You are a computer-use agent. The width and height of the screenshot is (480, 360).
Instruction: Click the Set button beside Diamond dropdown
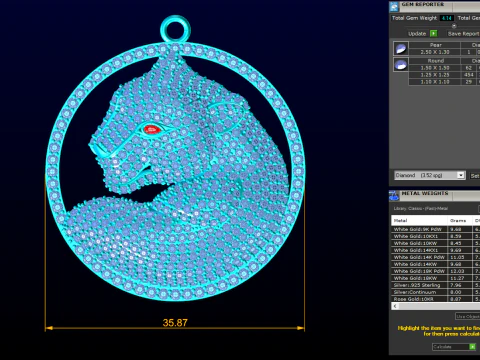click(475, 176)
